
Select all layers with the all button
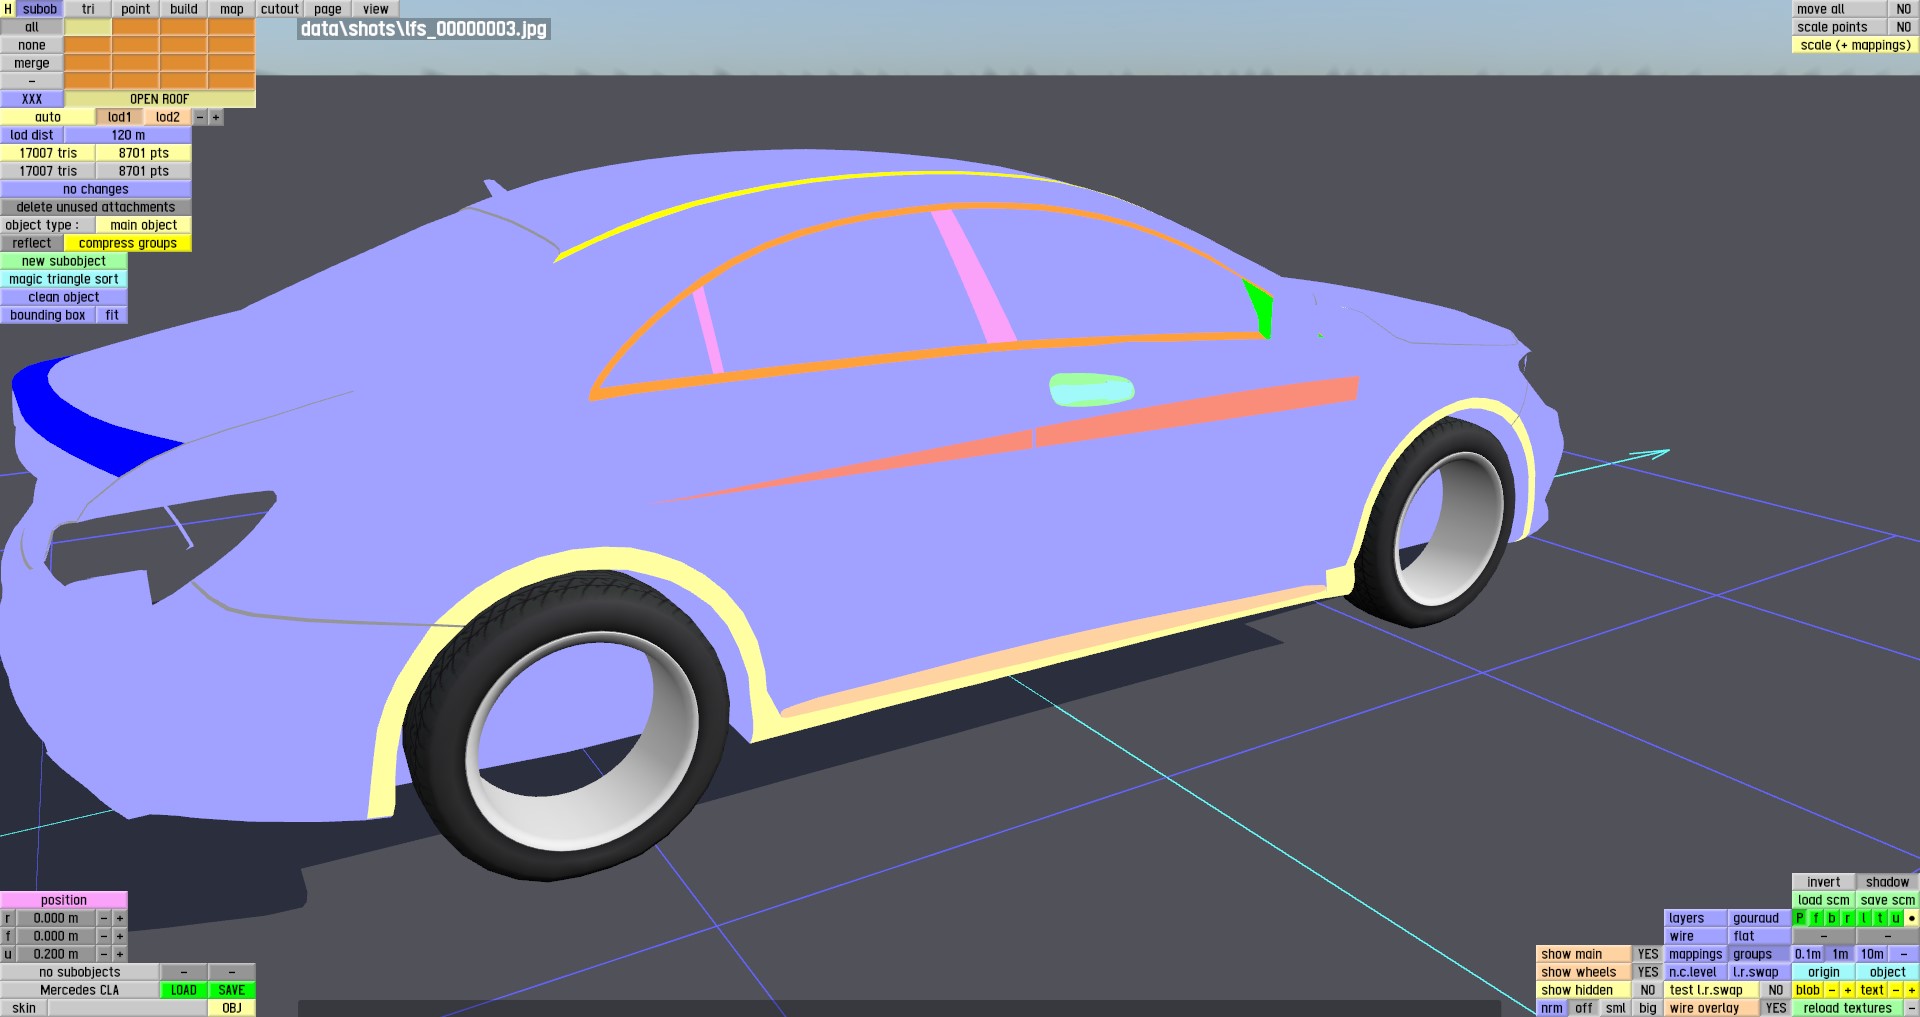(x=32, y=27)
